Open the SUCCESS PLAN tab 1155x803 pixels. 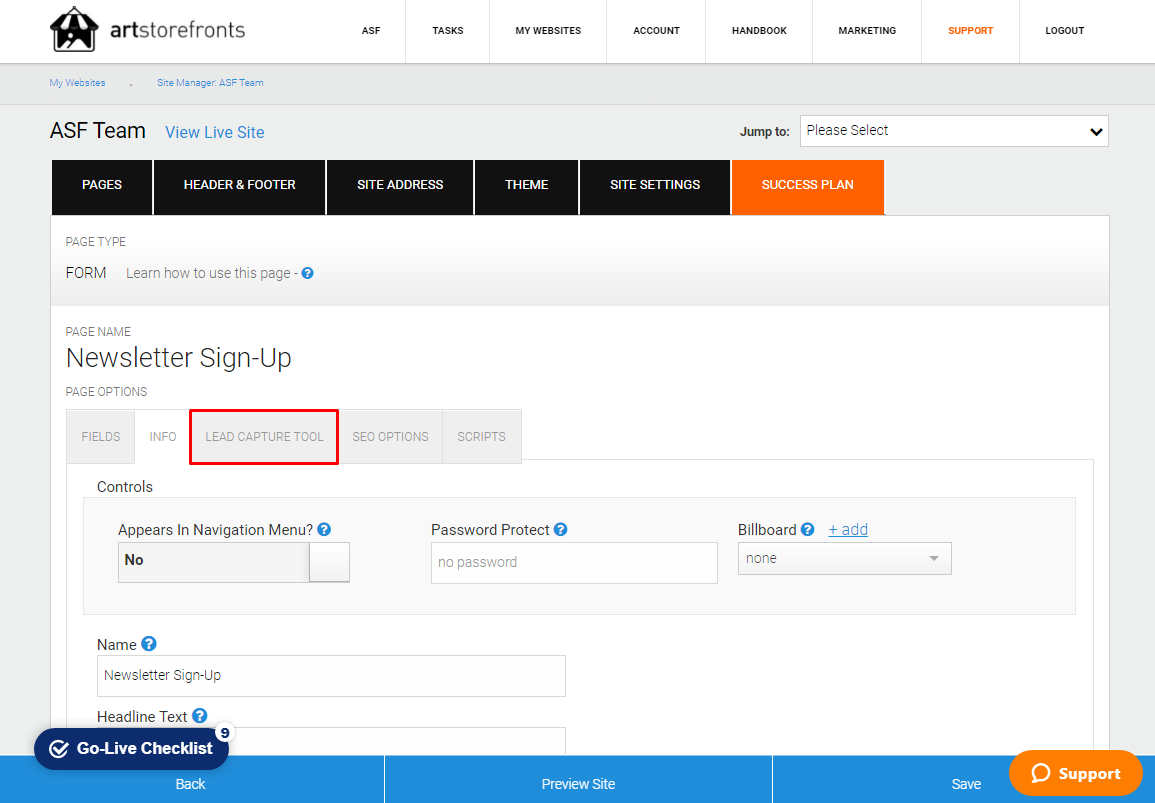808,187
